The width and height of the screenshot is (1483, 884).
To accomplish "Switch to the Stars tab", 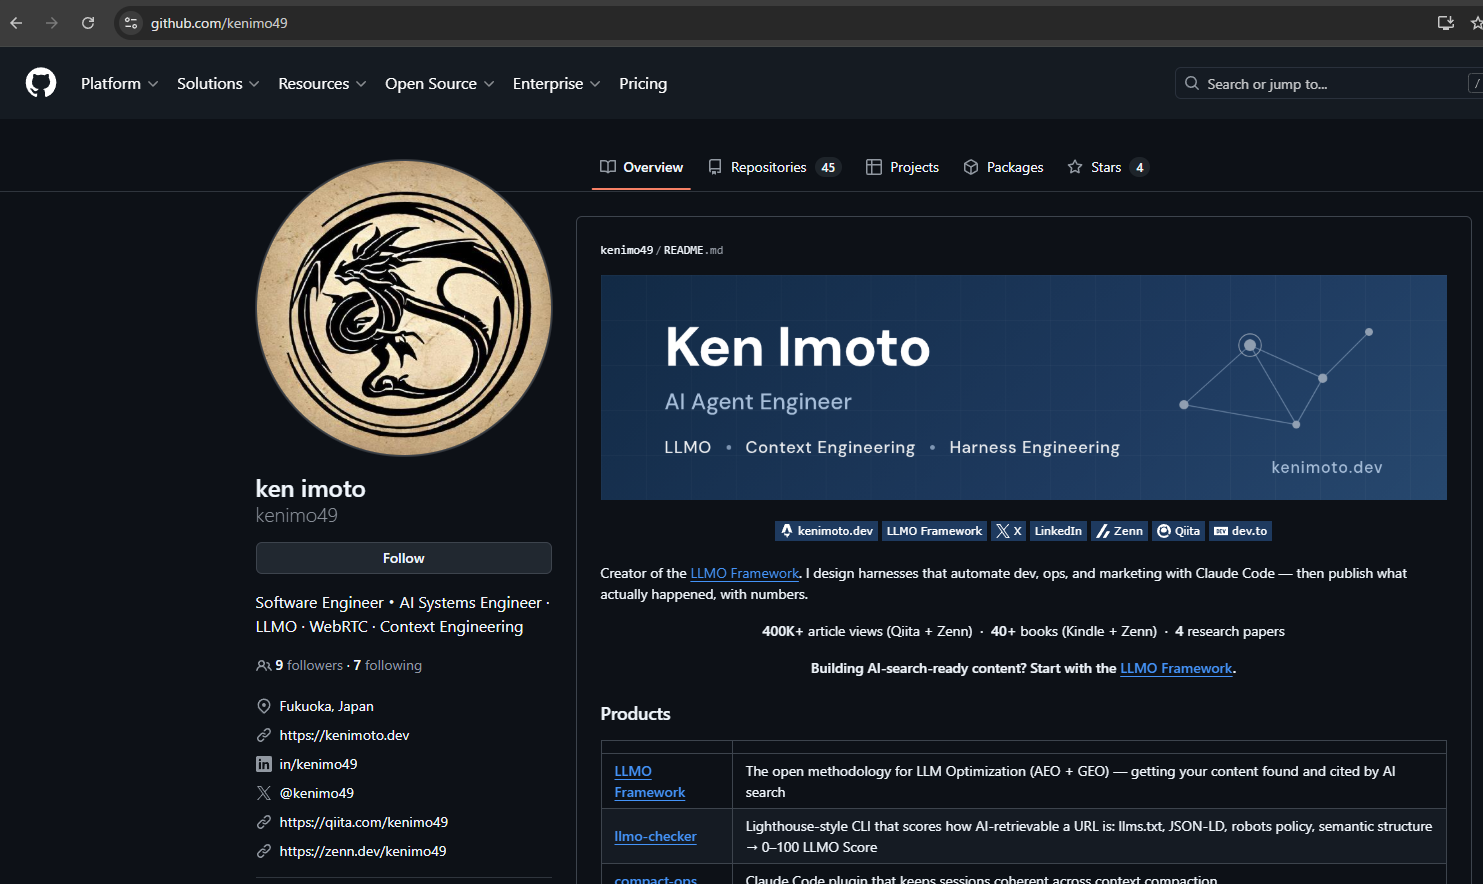I will [x=1108, y=167].
